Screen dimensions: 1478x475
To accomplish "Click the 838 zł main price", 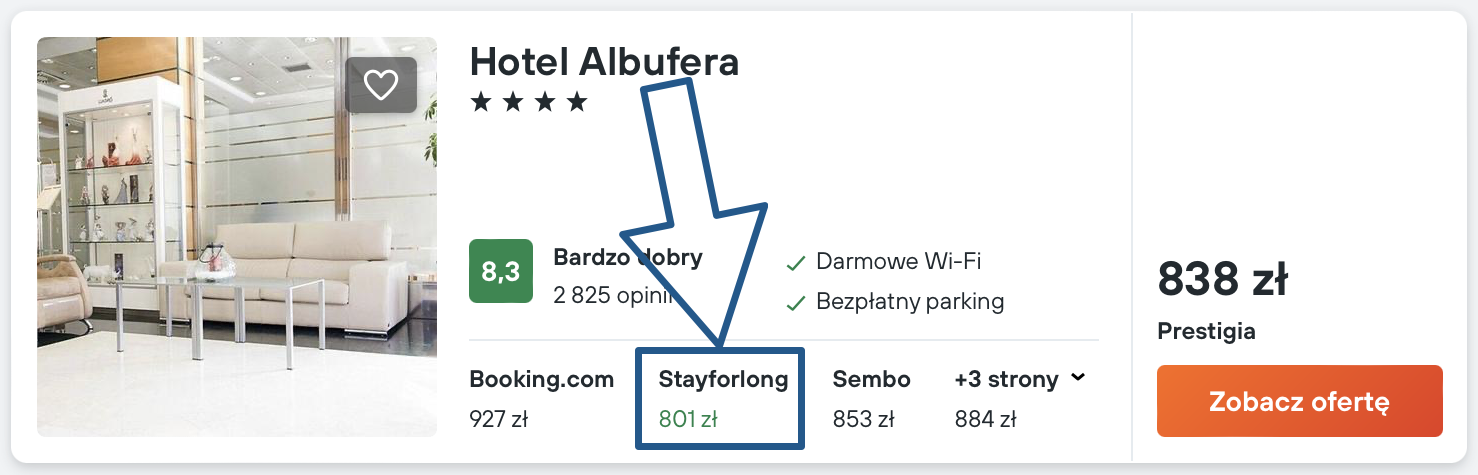I will 1222,279.
